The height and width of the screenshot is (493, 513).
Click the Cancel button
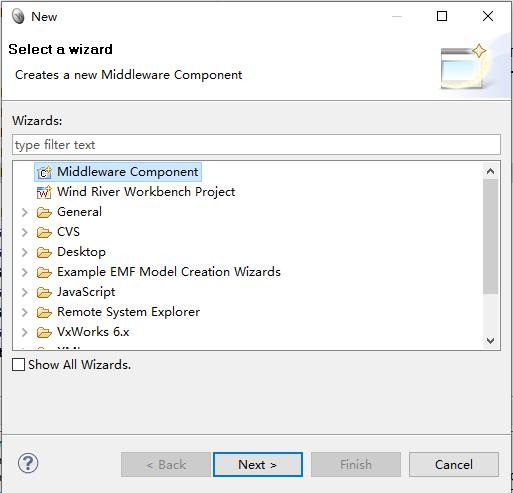point(454,464)
